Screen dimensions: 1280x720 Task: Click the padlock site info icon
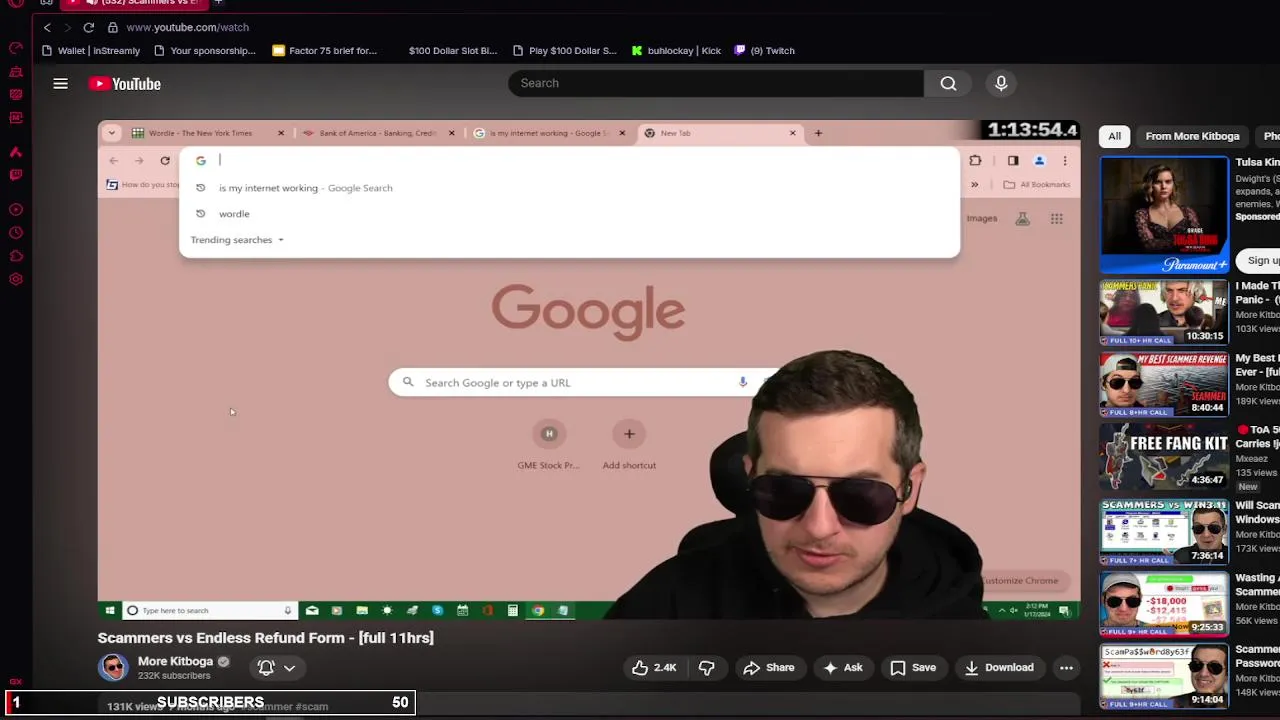[113, 27]
